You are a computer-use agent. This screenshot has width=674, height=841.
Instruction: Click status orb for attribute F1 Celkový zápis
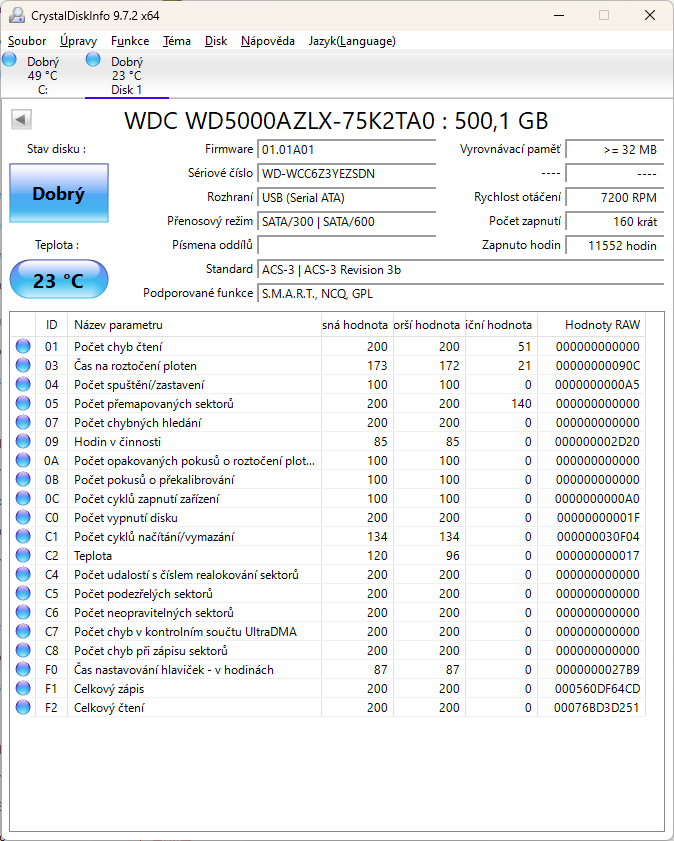23,688
